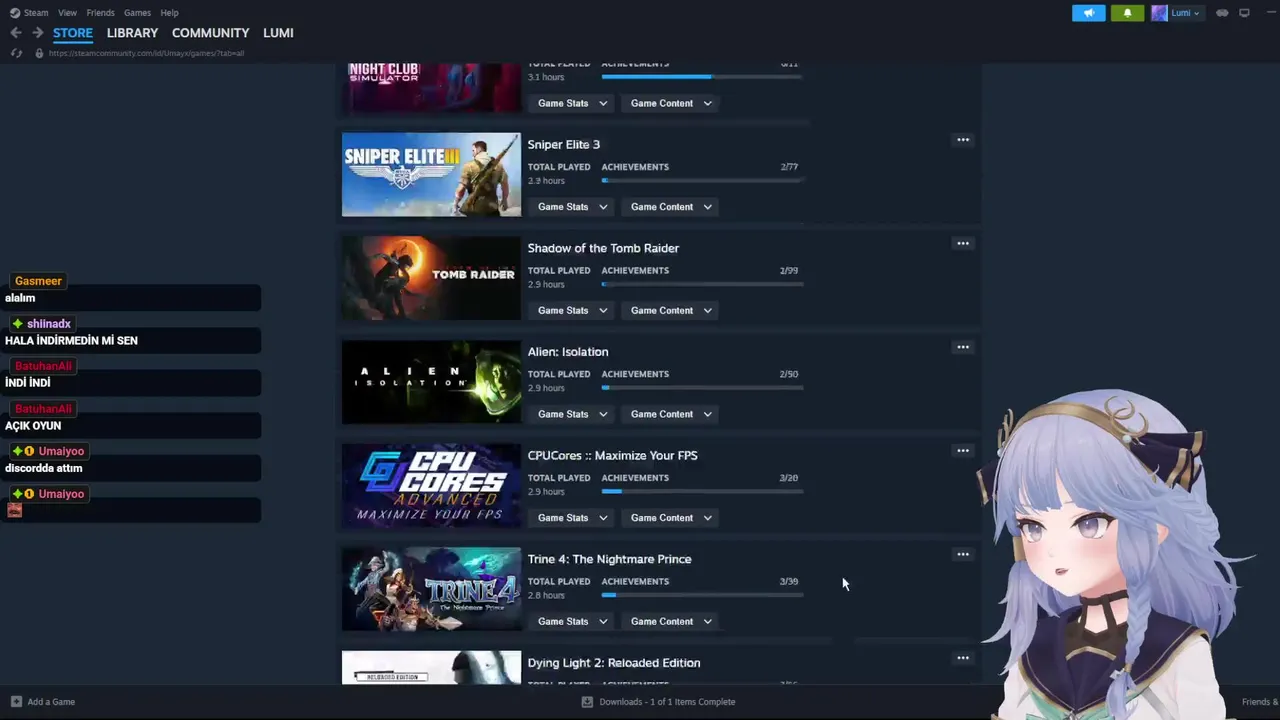Expand Game Stats for Night Club Simulator
Screen dimensions: 1280x720
click(572, 103)
